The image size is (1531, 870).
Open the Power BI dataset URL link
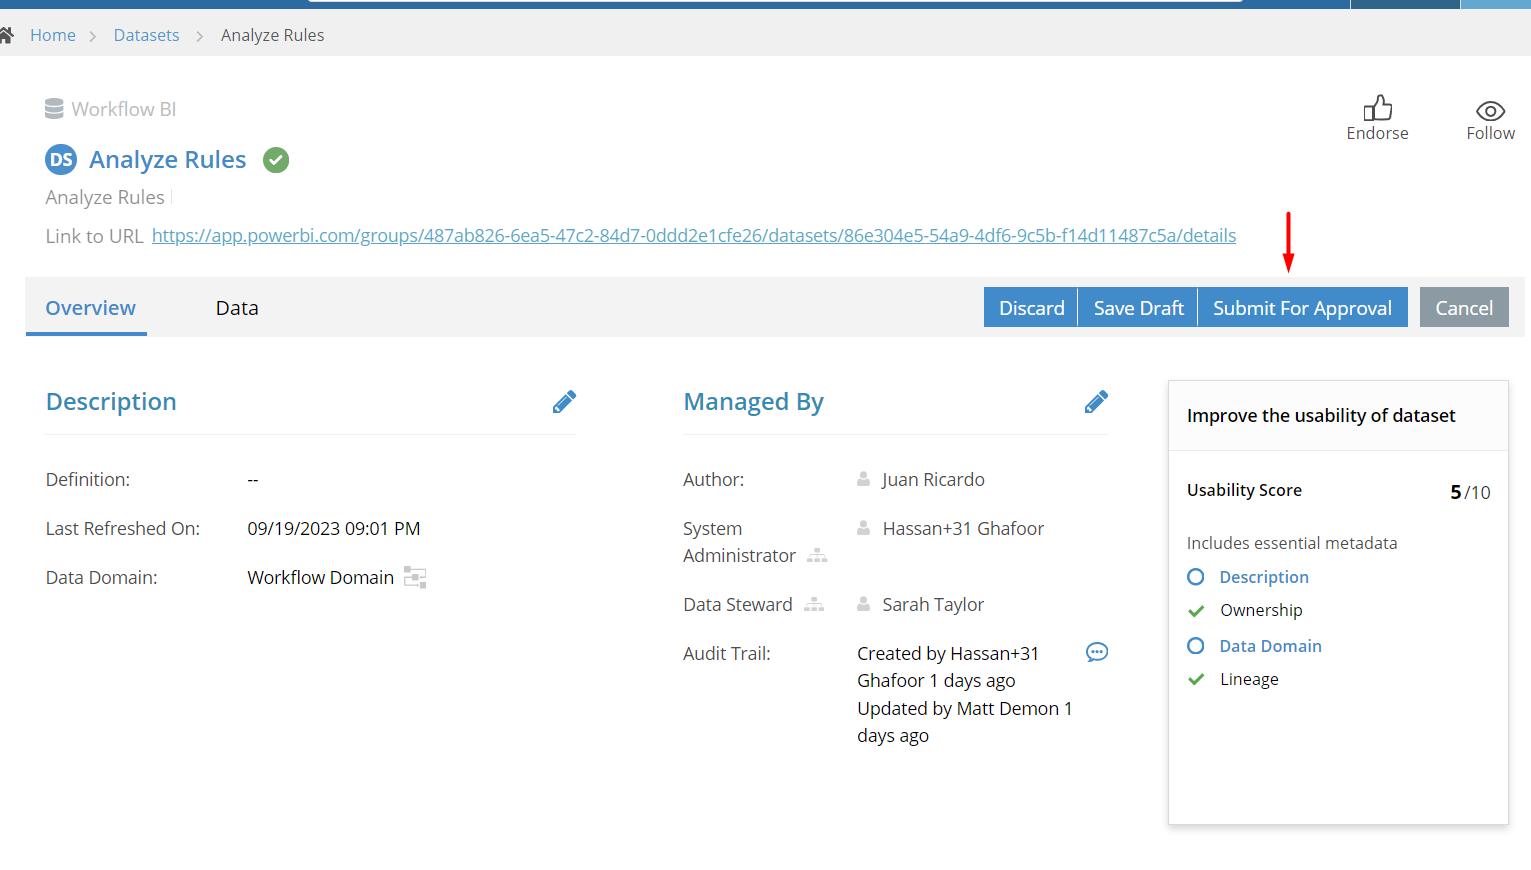tap(694, 235)
